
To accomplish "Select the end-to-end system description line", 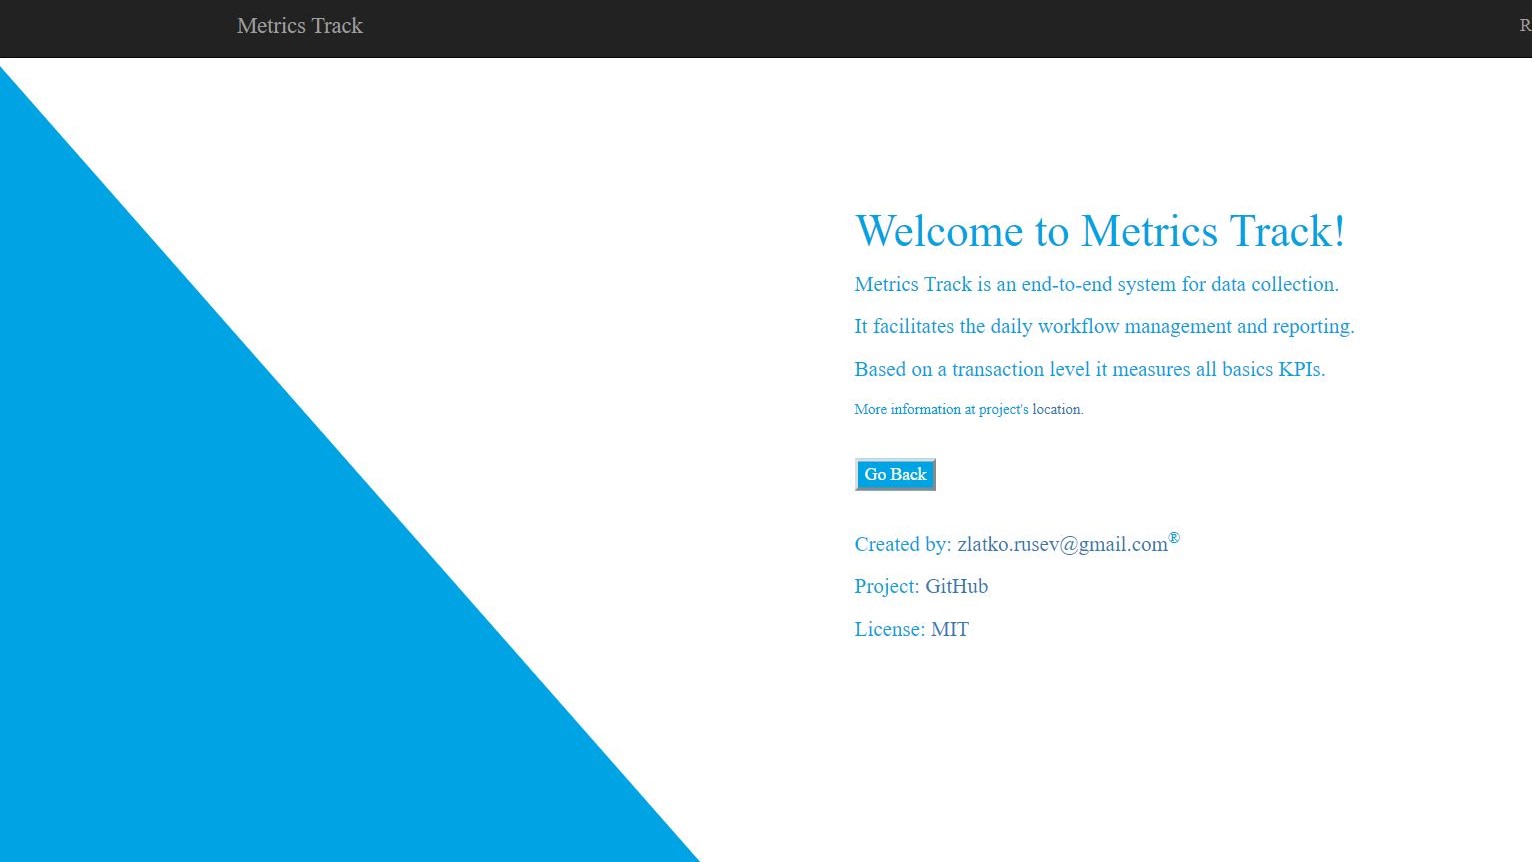I will click(1096, 284).
